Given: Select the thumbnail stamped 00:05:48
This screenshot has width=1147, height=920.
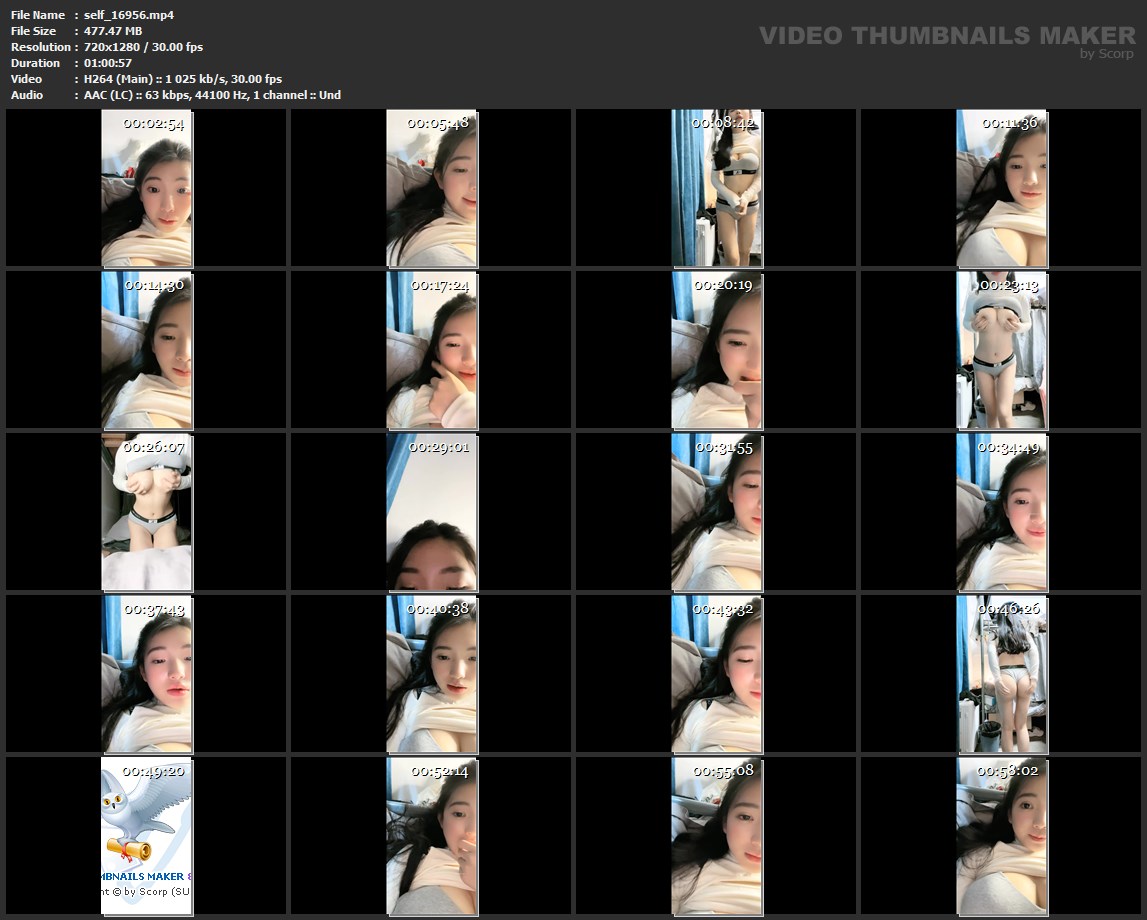Looking at the screenshot, I should point(431,188).
